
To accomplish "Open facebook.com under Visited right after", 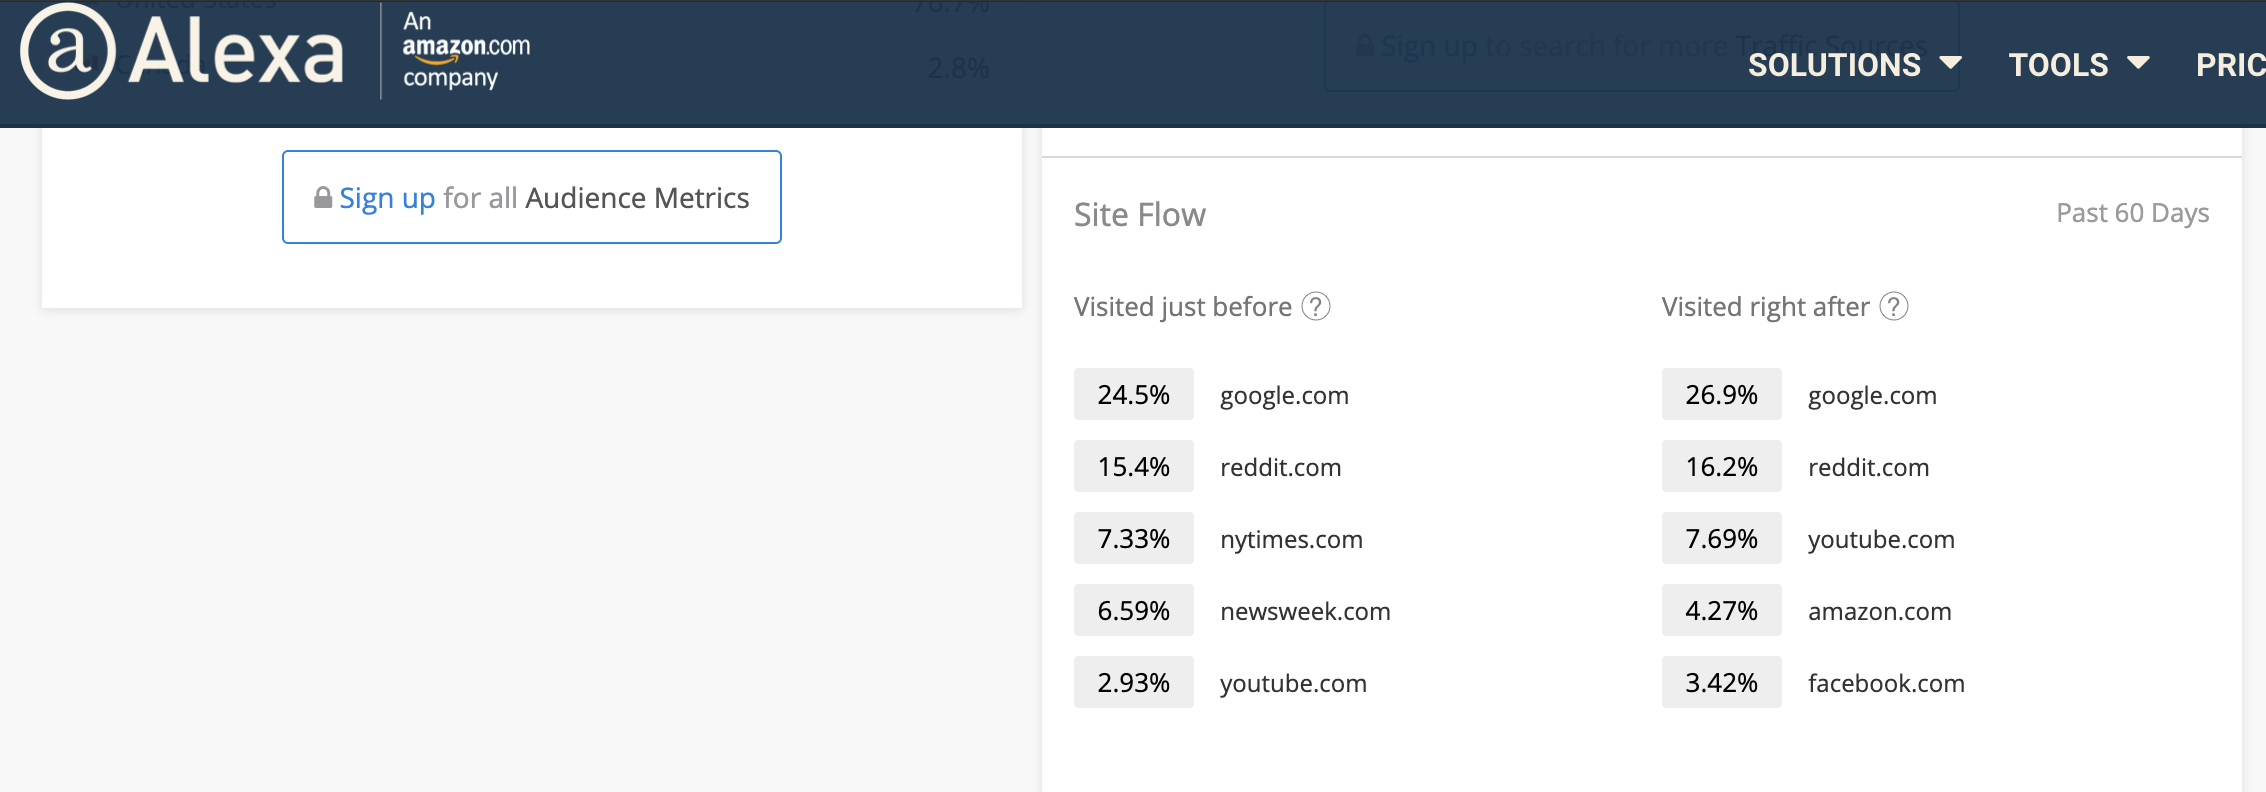I will (x=1886, y=684).
